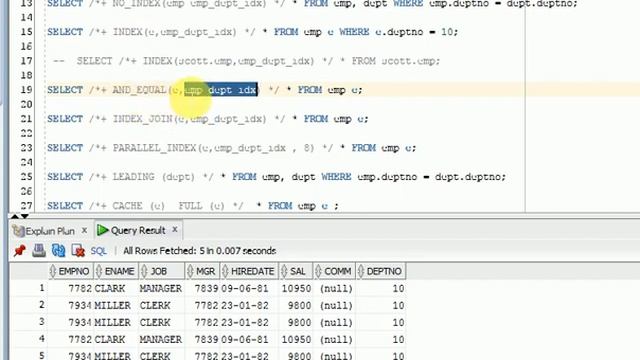Click INDEX_JOIN hint on line 21
Image resolution: width=640 pixels, height=360 pixels.
click(142, 119)
